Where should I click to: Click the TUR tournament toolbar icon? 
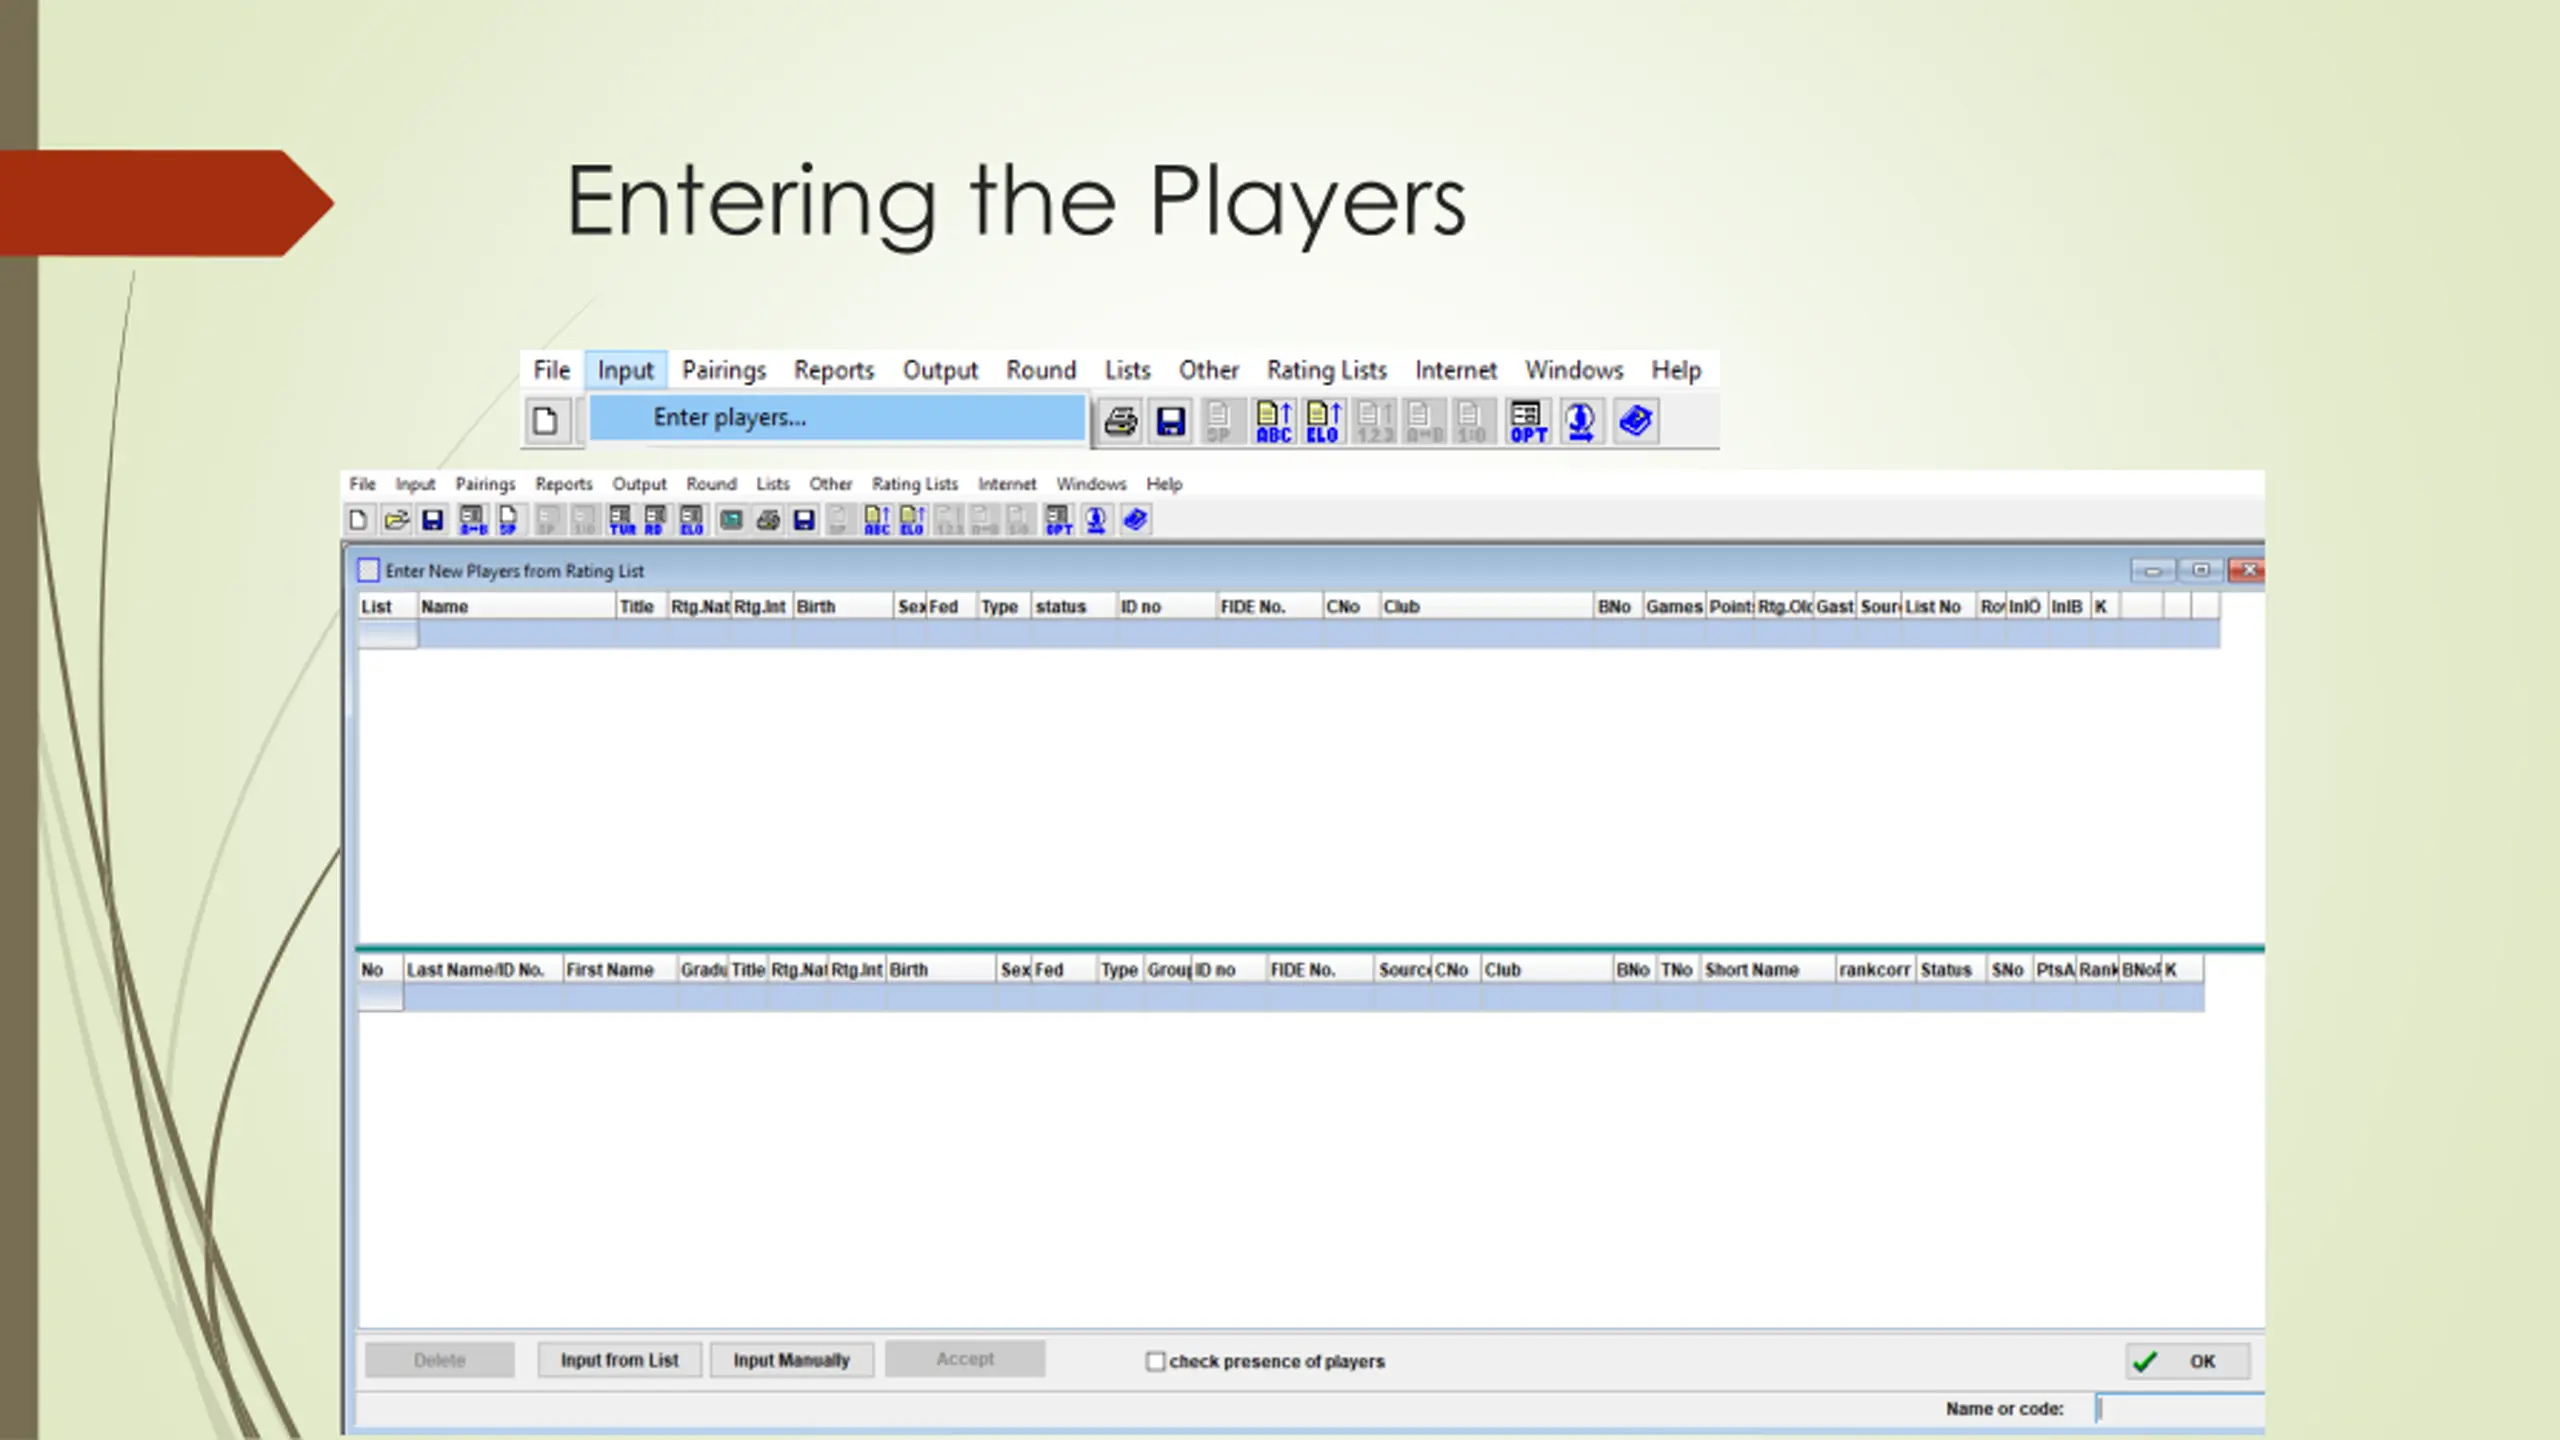click(x=621, y=520)
